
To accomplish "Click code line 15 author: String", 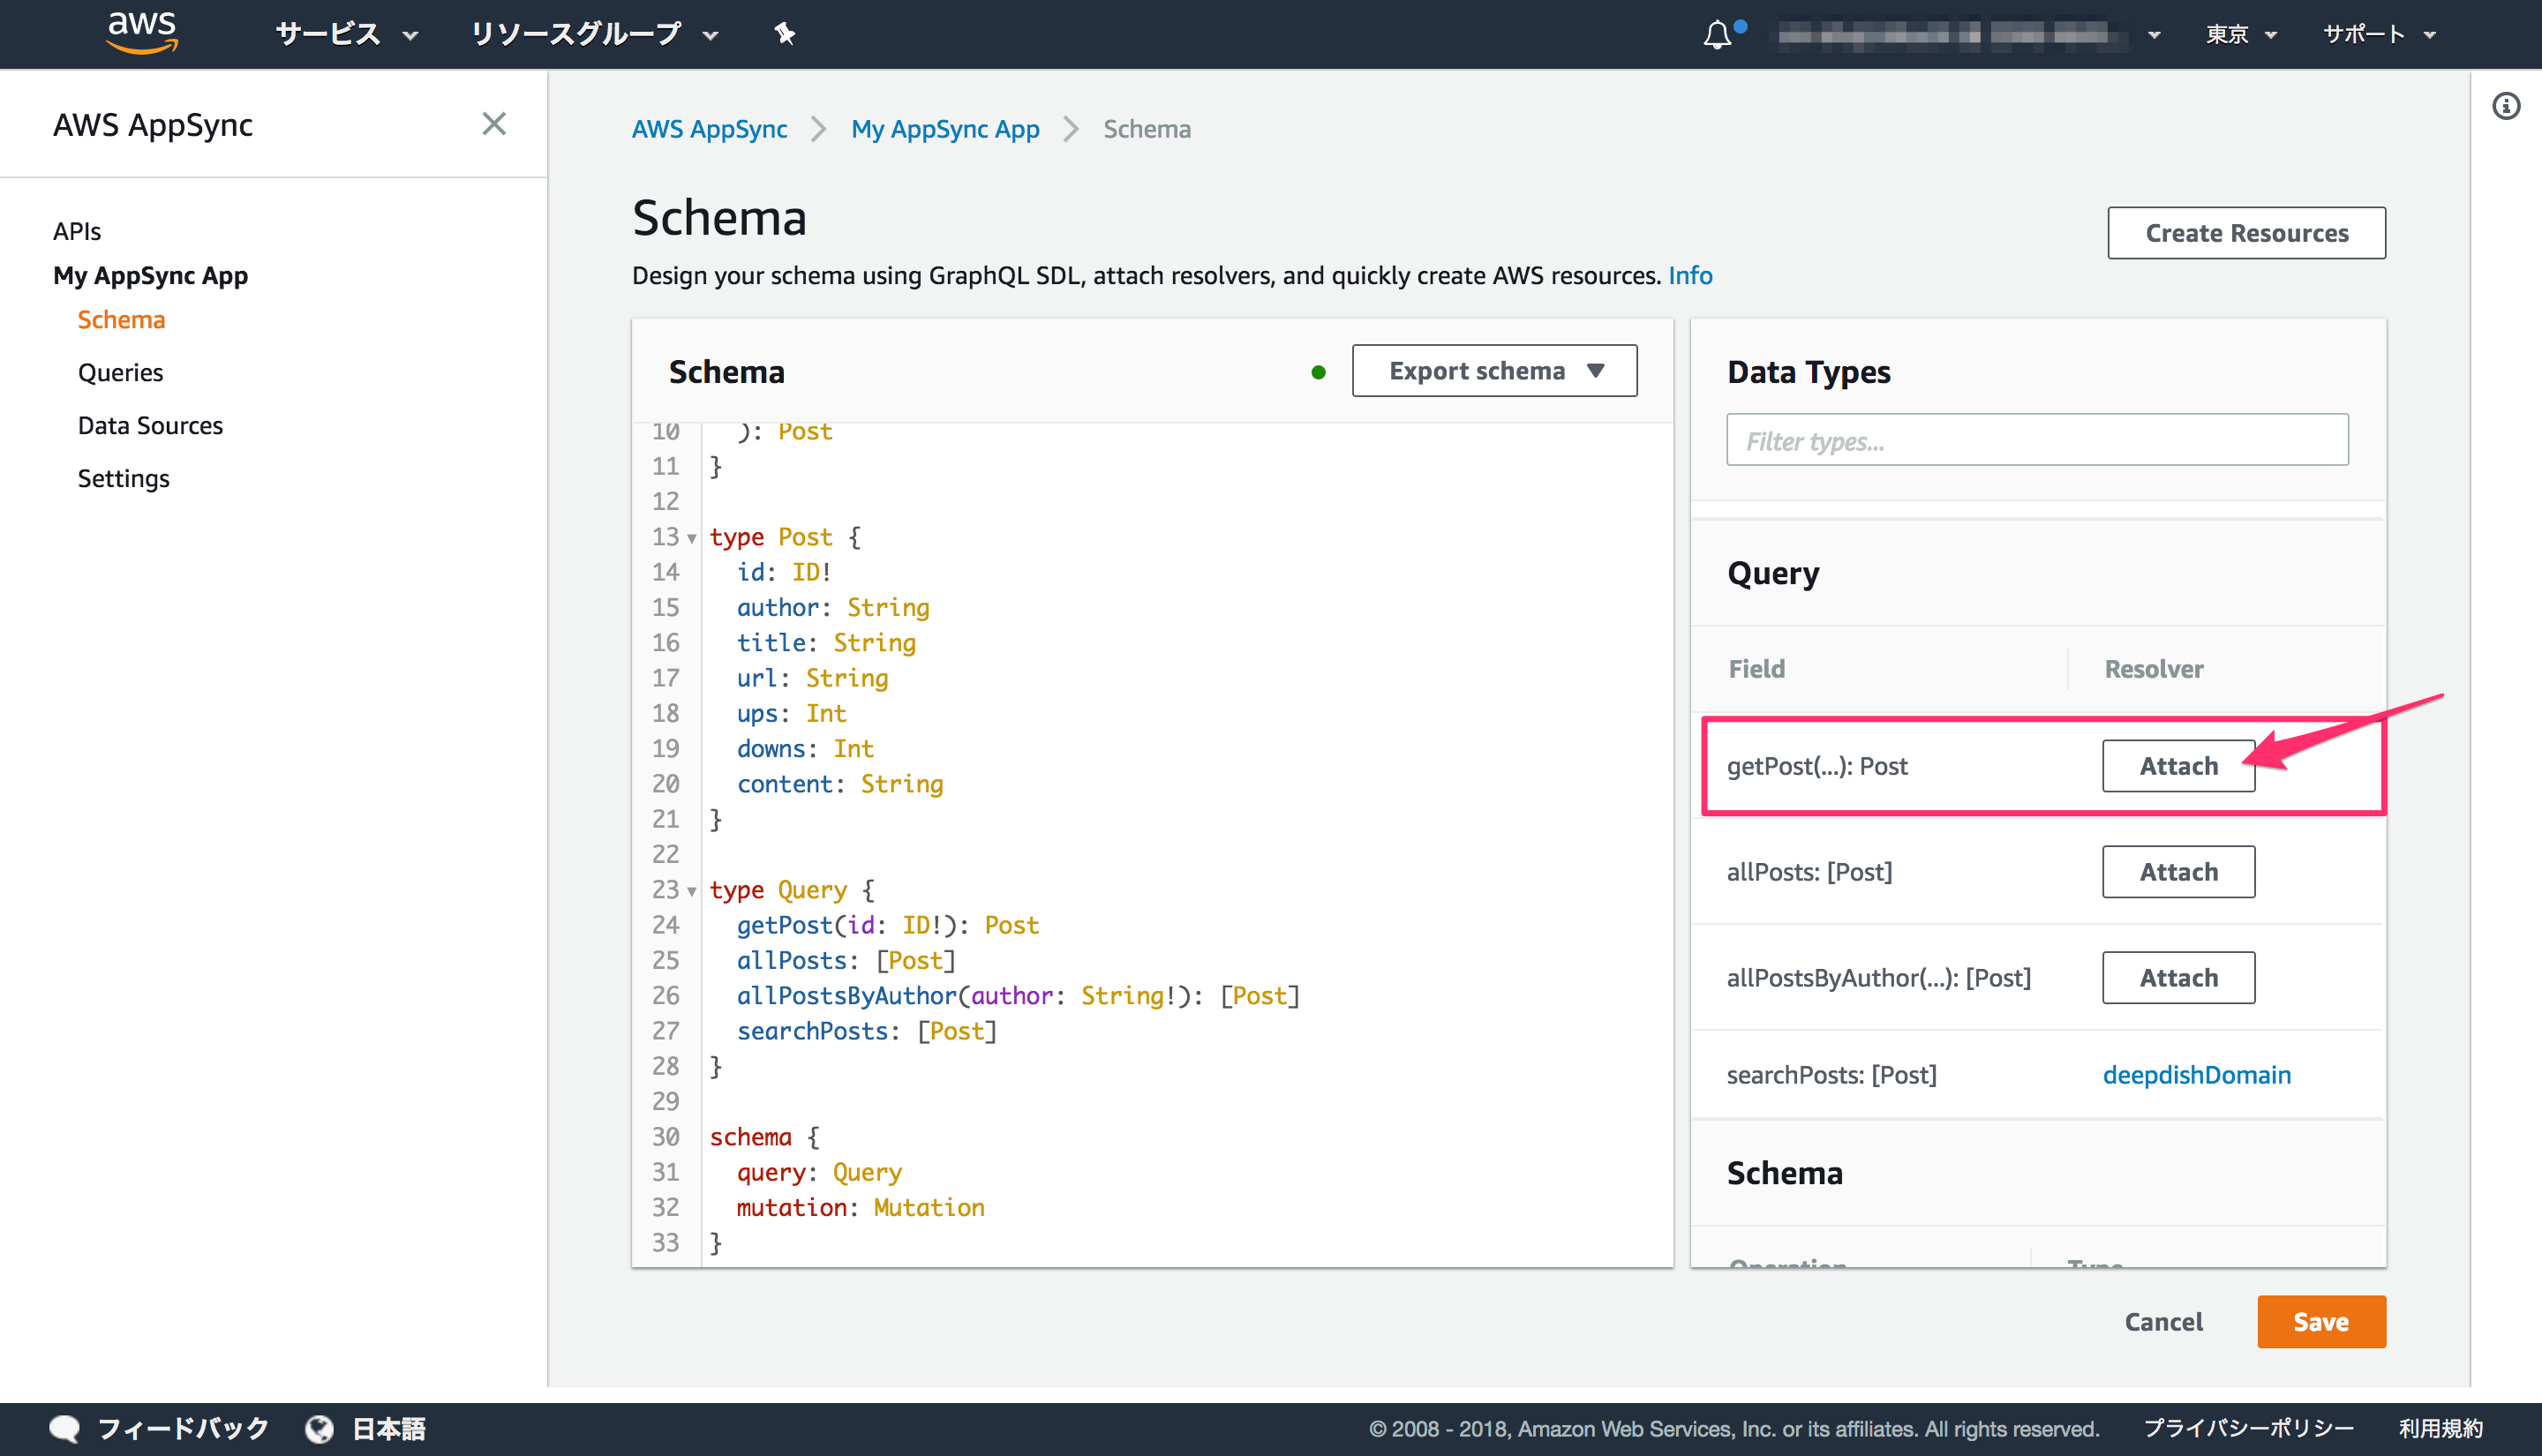I will point(833,608).
